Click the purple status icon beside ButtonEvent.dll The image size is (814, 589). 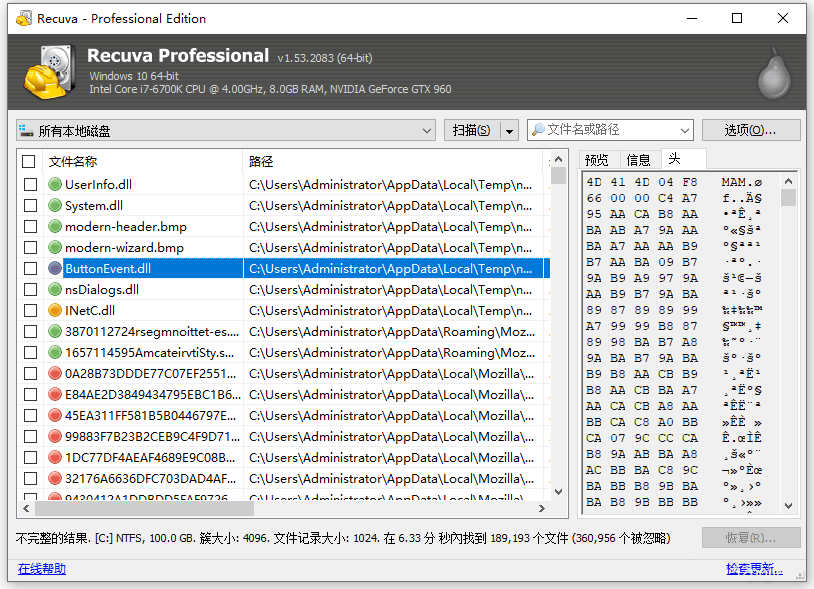(55, 268)
